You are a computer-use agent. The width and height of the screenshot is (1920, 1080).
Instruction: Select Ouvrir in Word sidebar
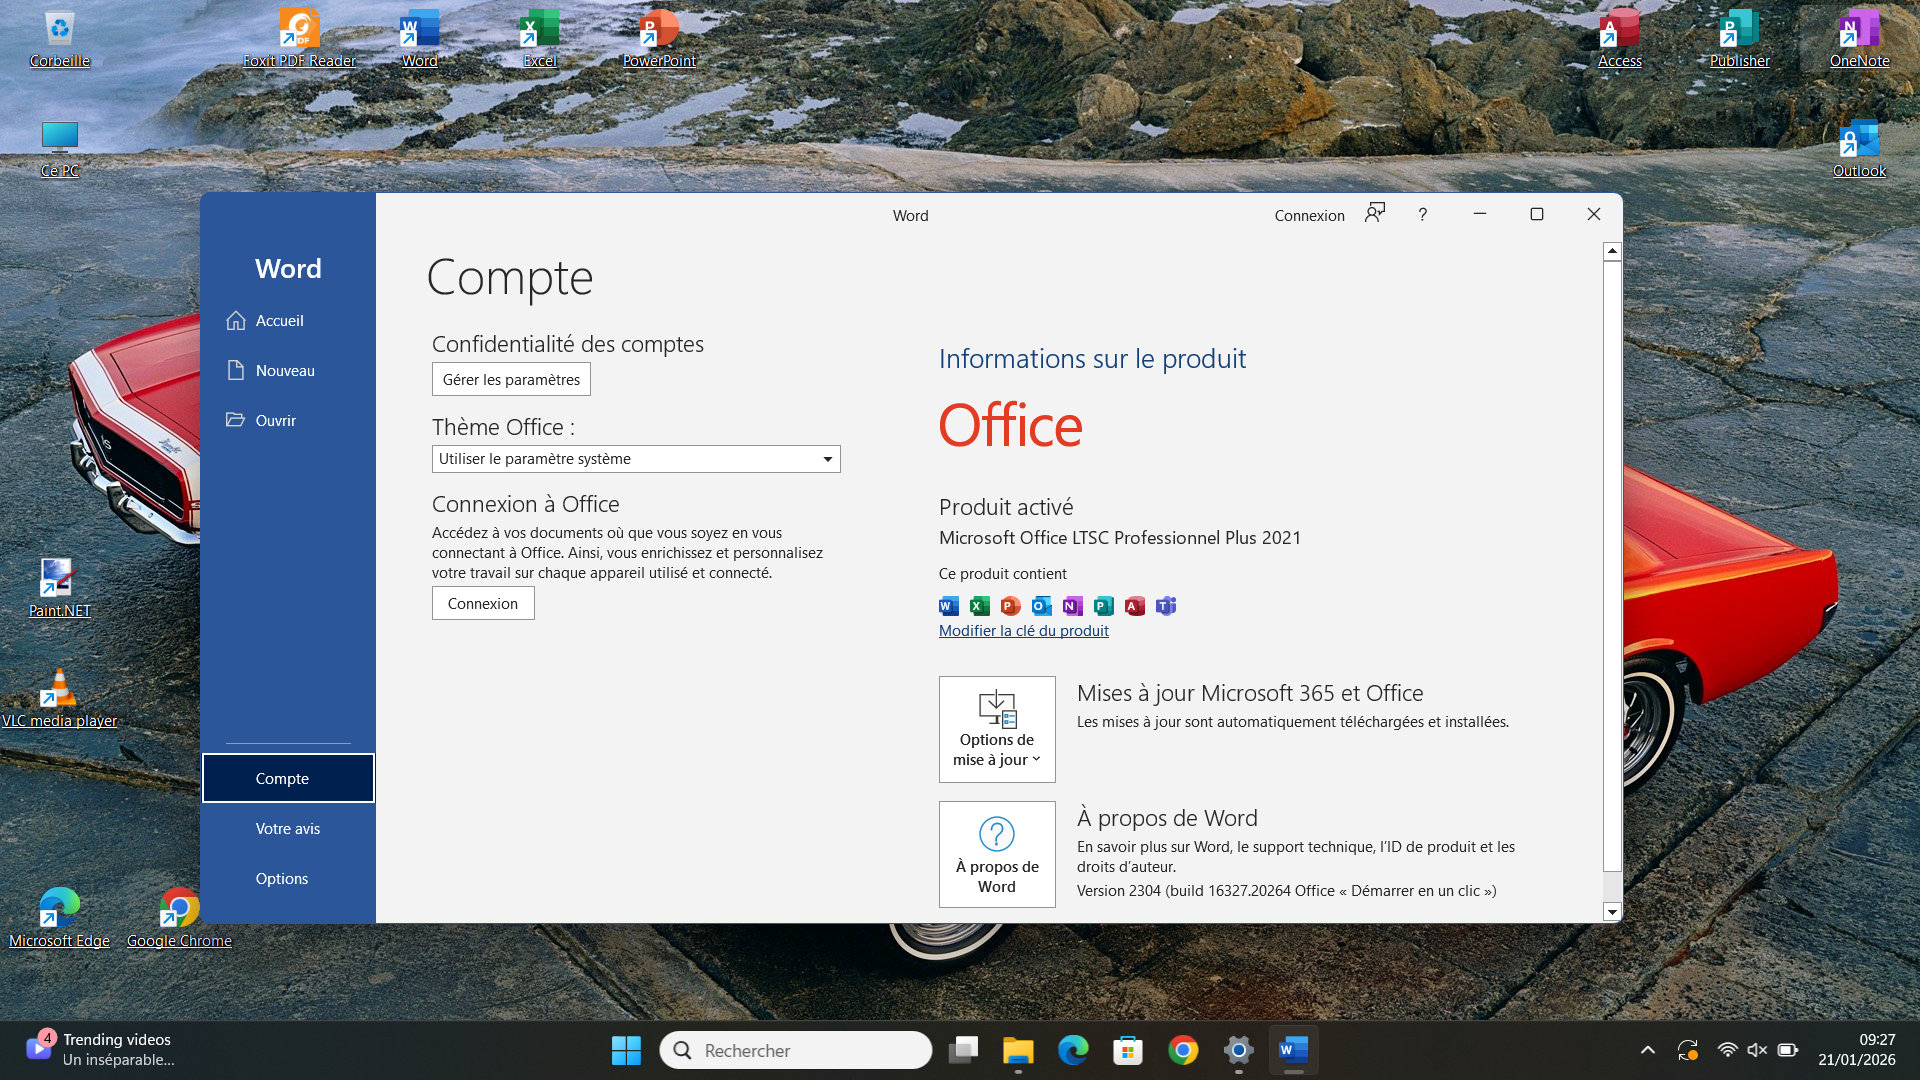click(288, 420)
